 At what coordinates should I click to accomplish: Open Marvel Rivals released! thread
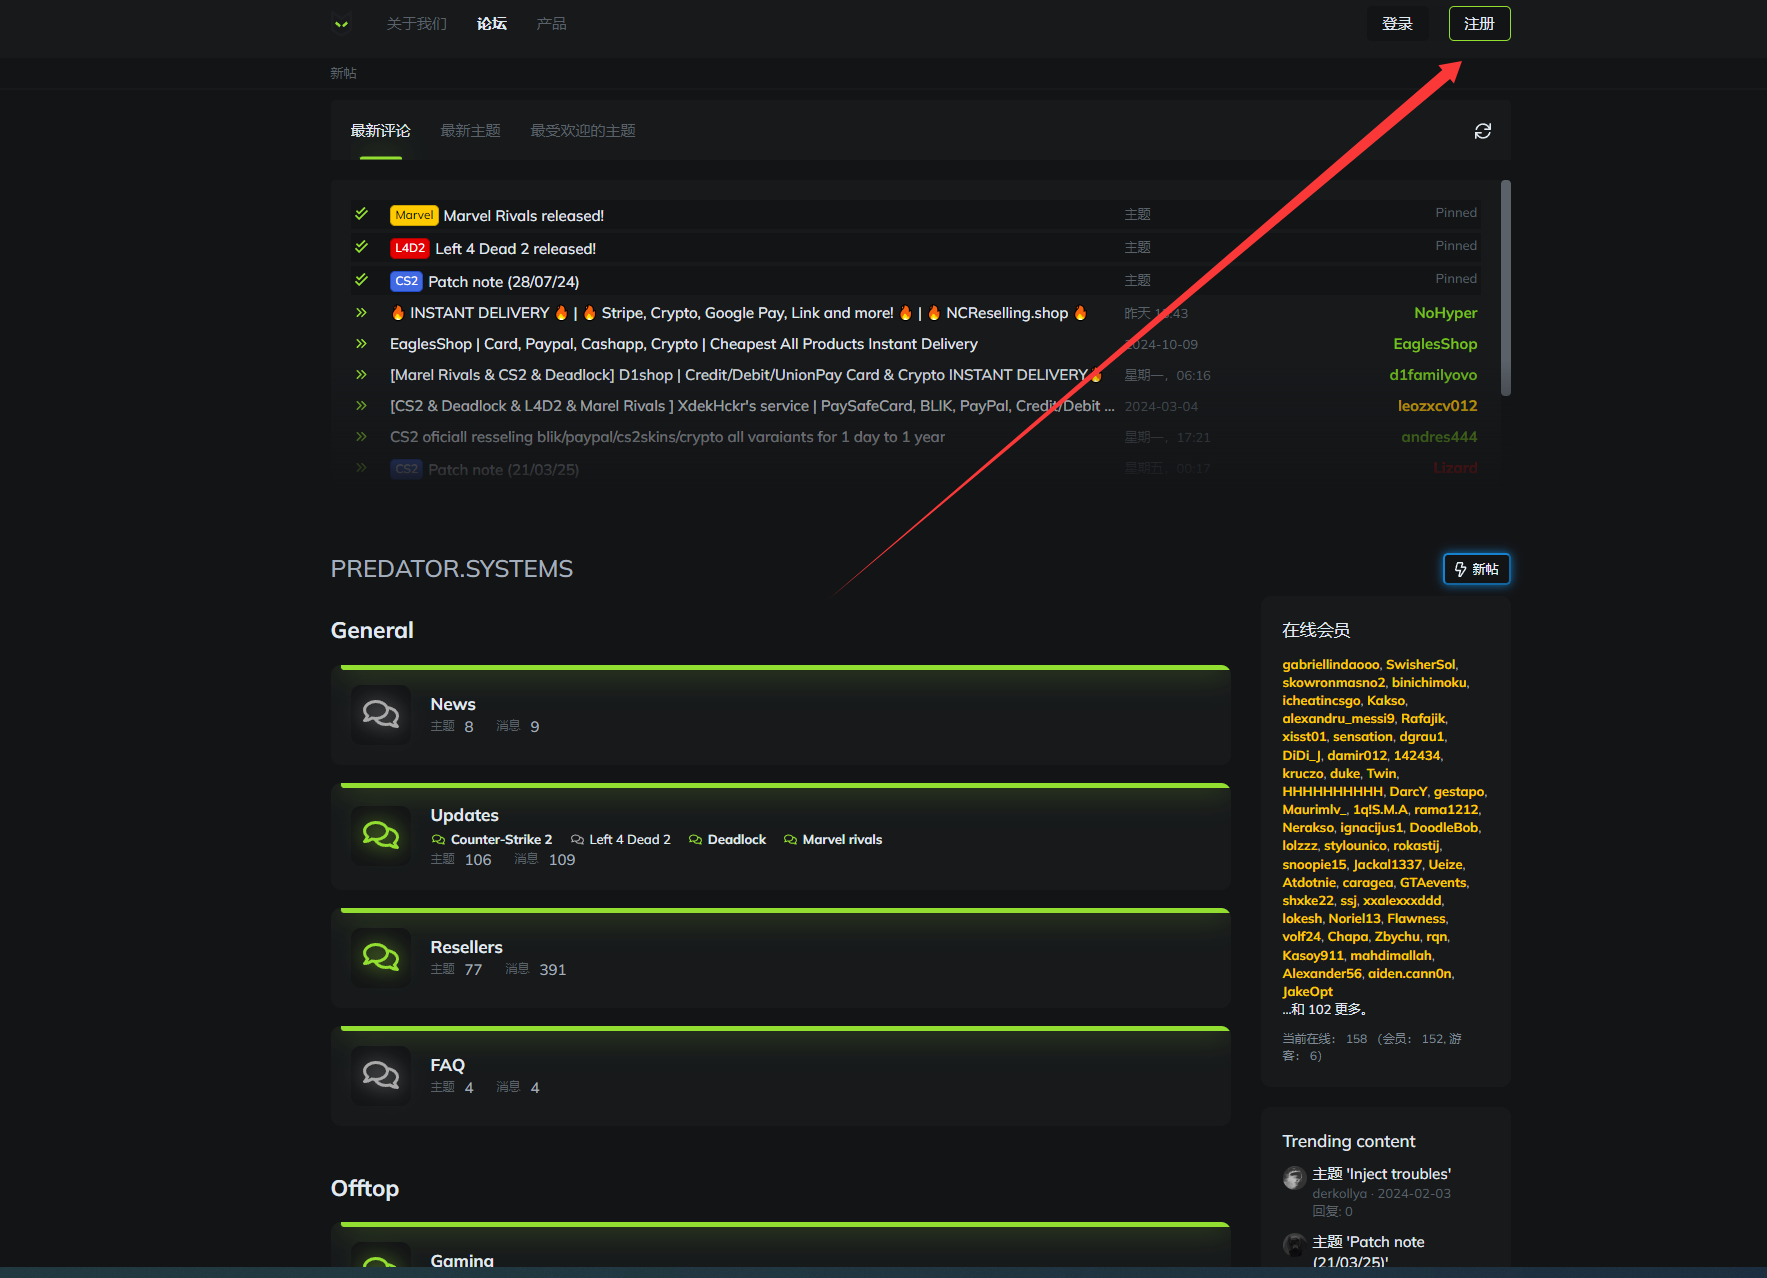coord(524,216)
